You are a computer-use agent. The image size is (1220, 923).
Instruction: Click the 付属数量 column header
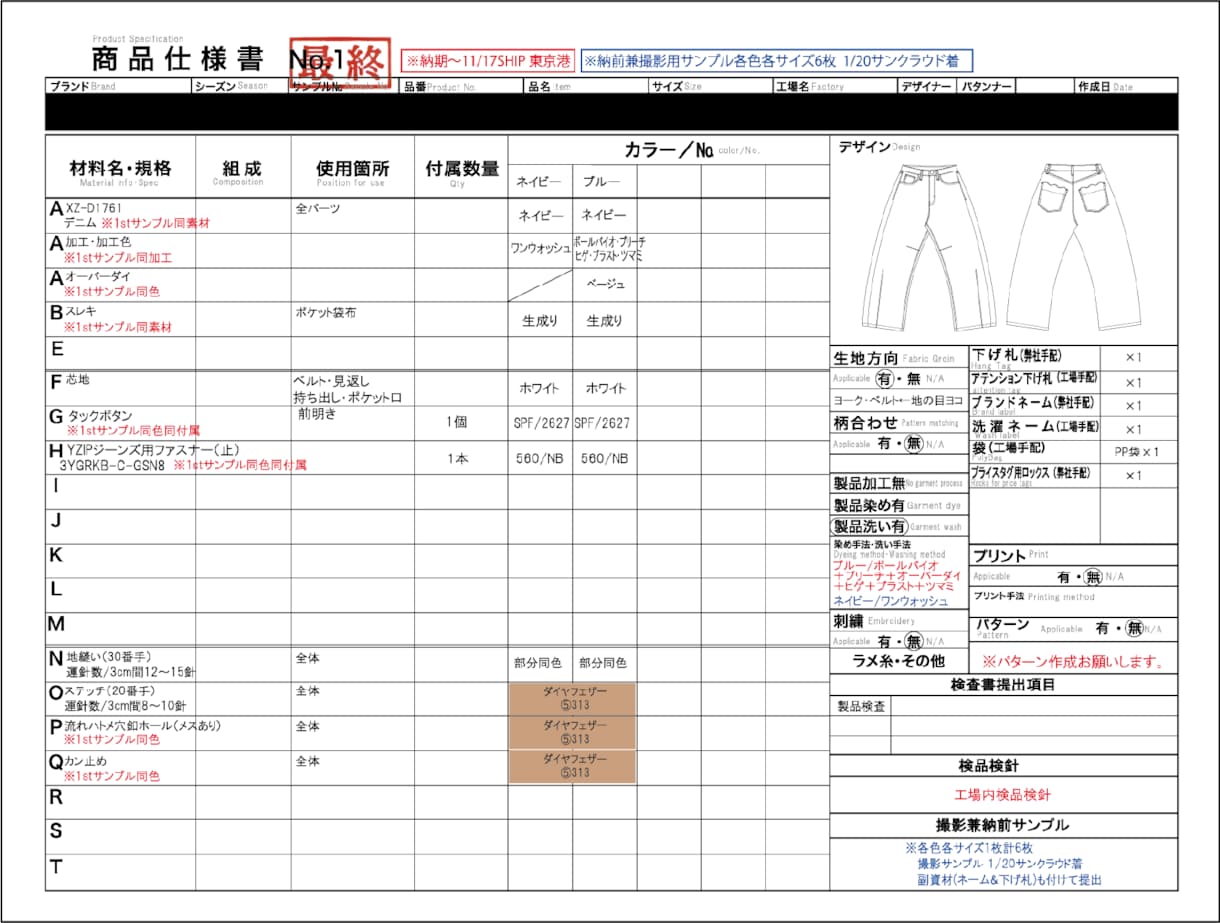click(x=462, y=168)
